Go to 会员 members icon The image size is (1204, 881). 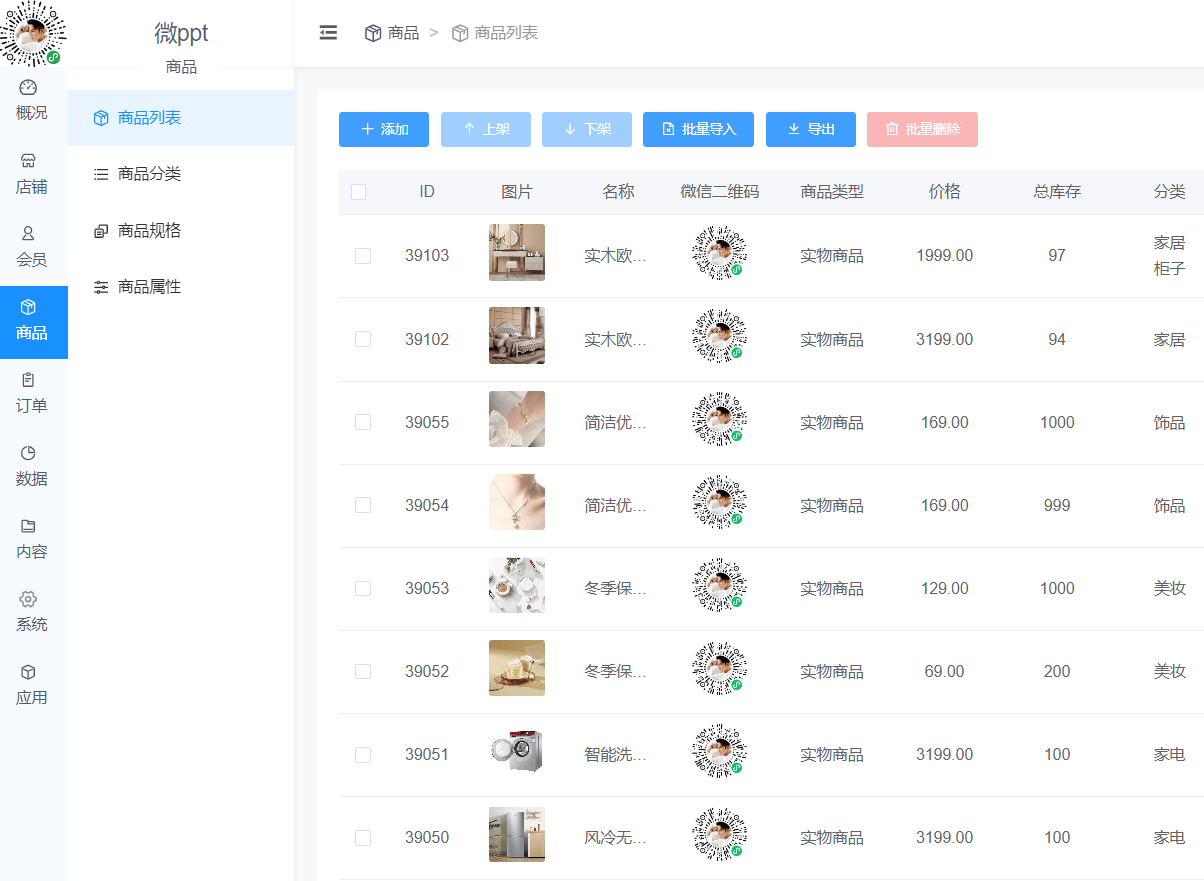28,234
